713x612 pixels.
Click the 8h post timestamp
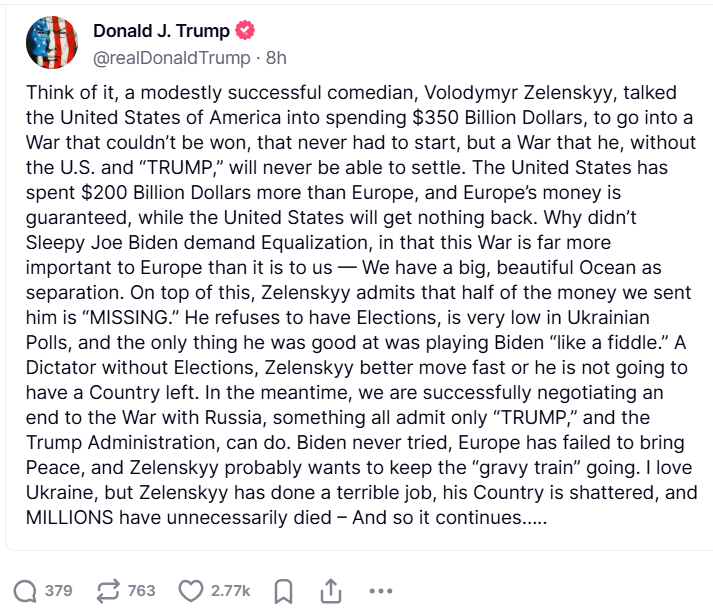276,58
